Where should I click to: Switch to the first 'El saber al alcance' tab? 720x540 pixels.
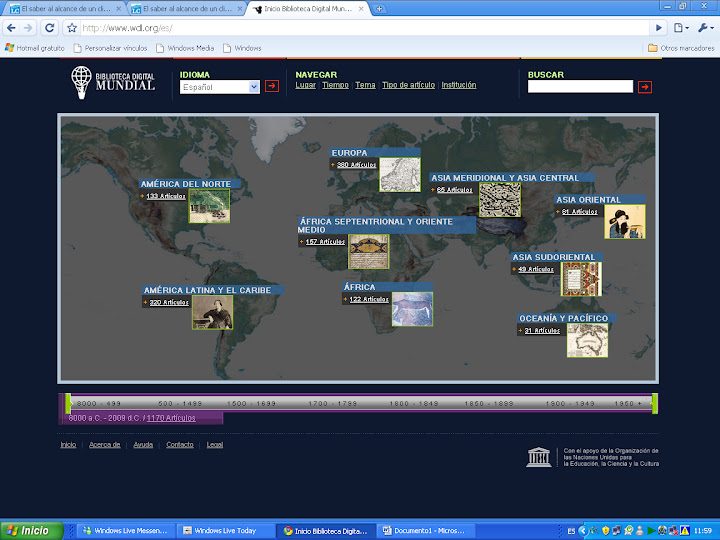(66, 9)
